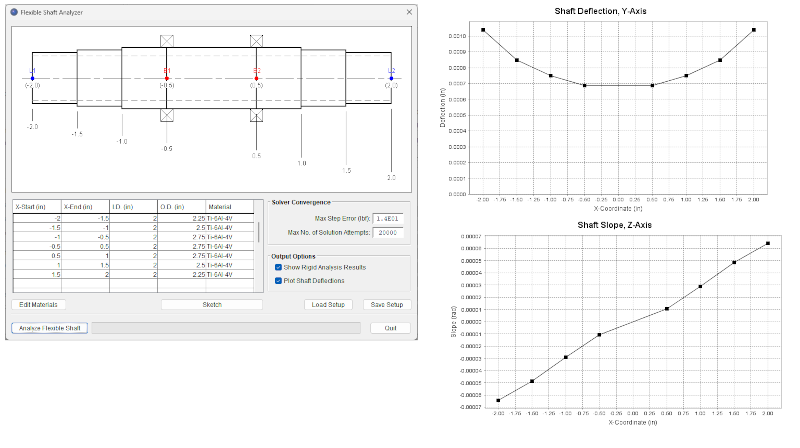Click the lower bearing symbol below B1
Screen dimensions: 800x448
(168, 115)
